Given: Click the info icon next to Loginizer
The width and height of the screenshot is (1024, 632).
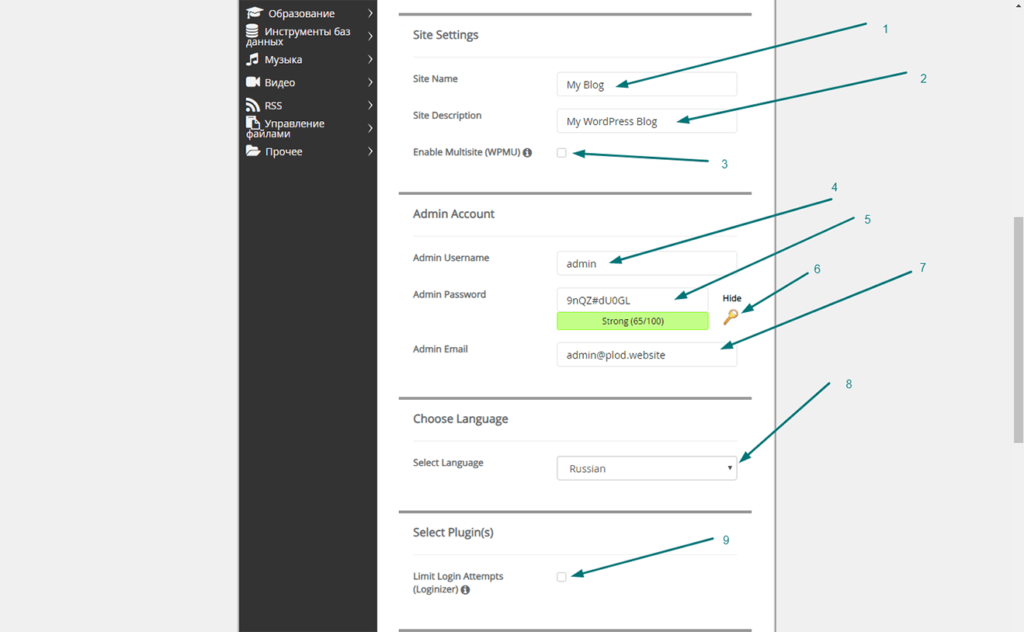Looking at the screenshot, I should pos(465,590).
